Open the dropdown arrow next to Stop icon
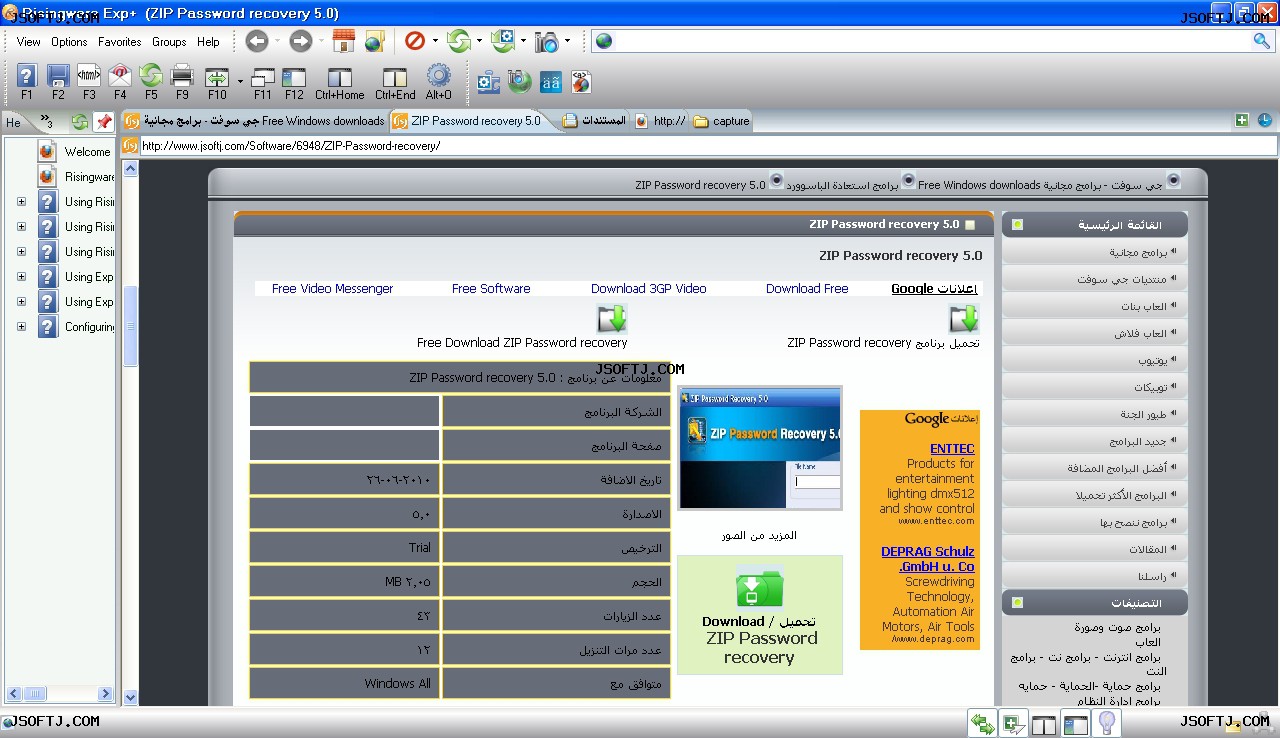Image resolution: width=1280 pixels, height=738 pixels. (x=435, y=42)
